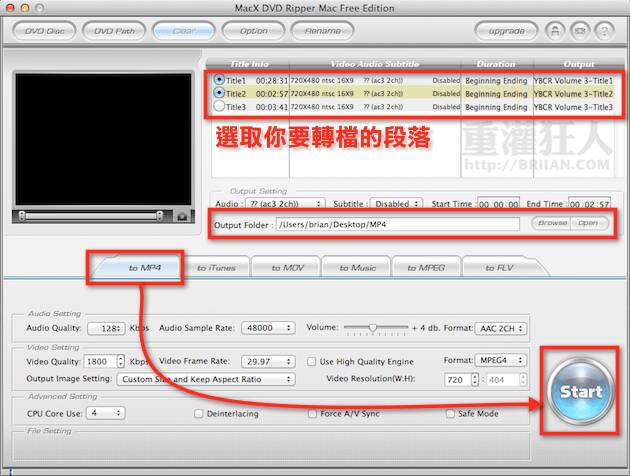
Task: Take a snapshot with the camera icon
Action: [182, 217]
